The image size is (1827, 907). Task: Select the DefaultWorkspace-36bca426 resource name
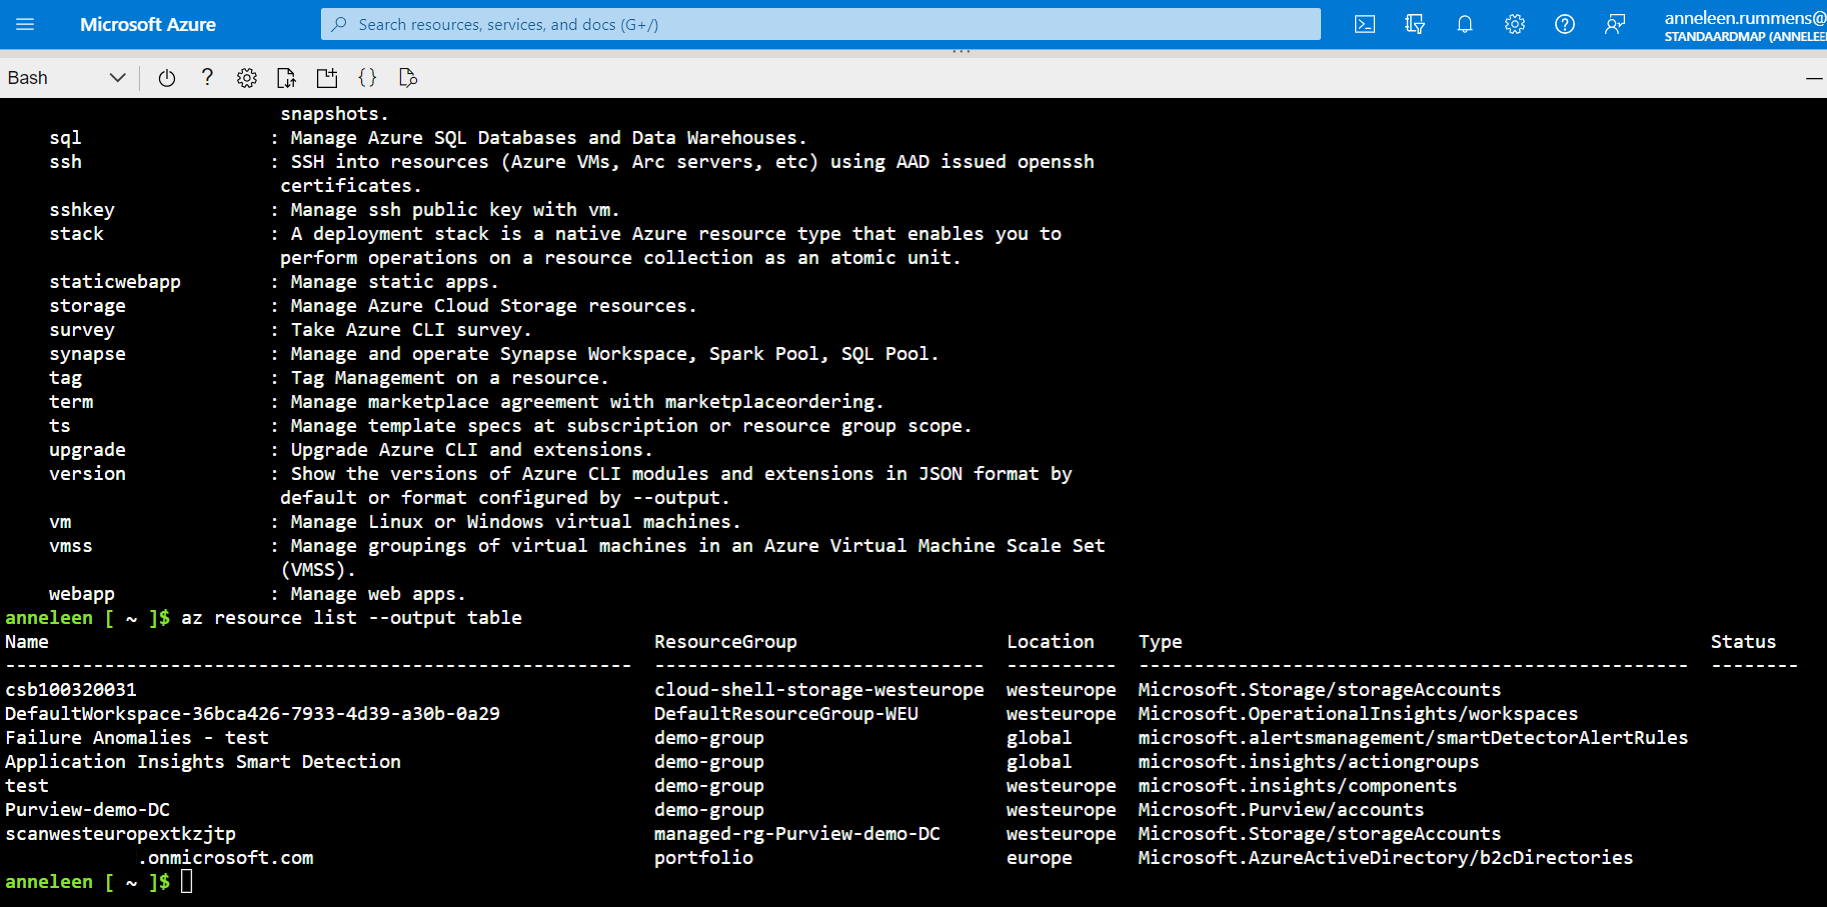tap(252, 714)
